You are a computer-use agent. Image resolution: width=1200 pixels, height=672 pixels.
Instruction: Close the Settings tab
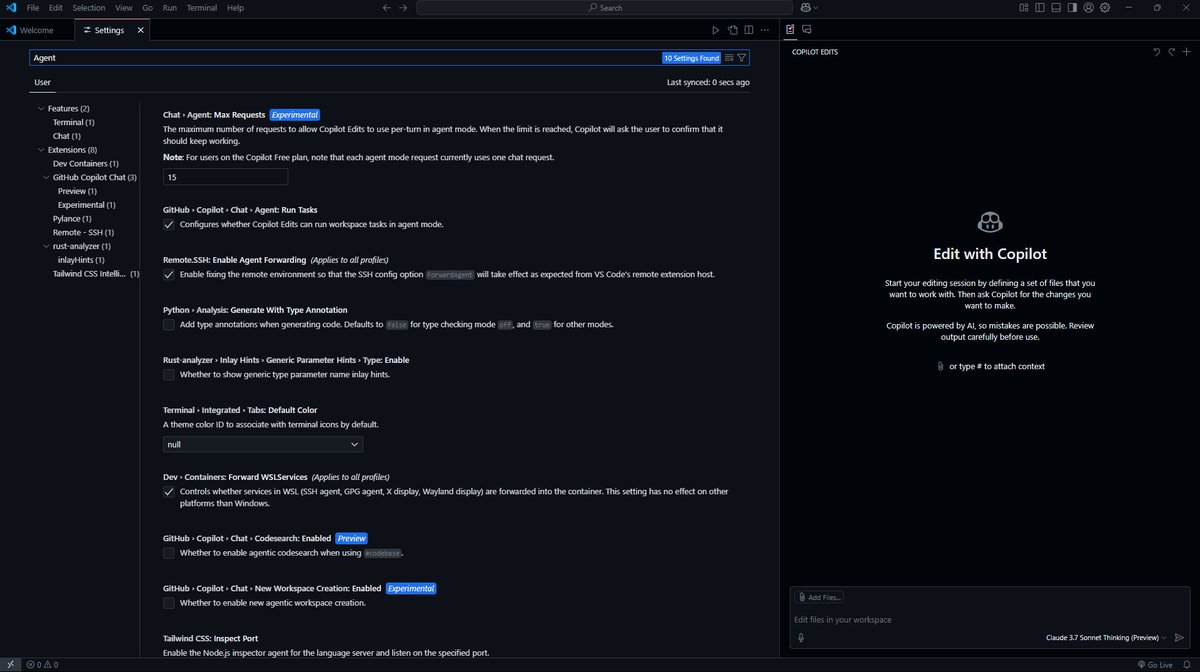[141, 30]
